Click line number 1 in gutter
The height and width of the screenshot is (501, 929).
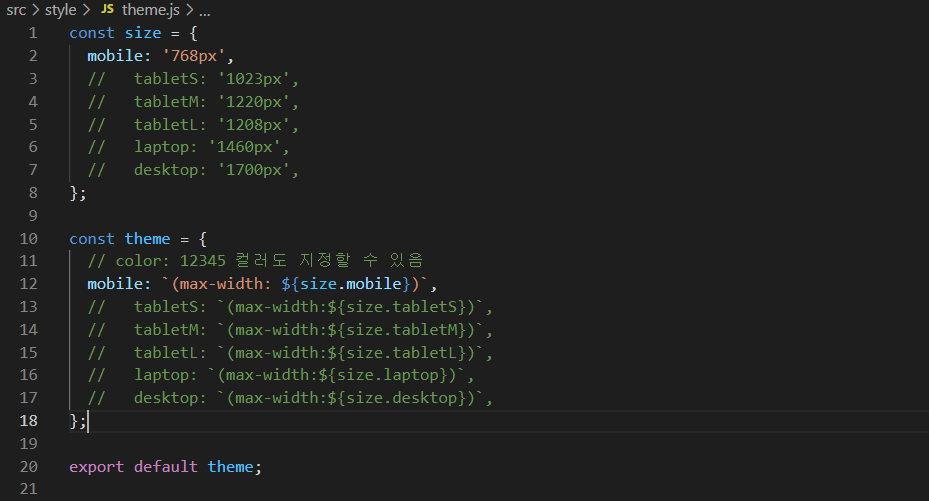33,33
